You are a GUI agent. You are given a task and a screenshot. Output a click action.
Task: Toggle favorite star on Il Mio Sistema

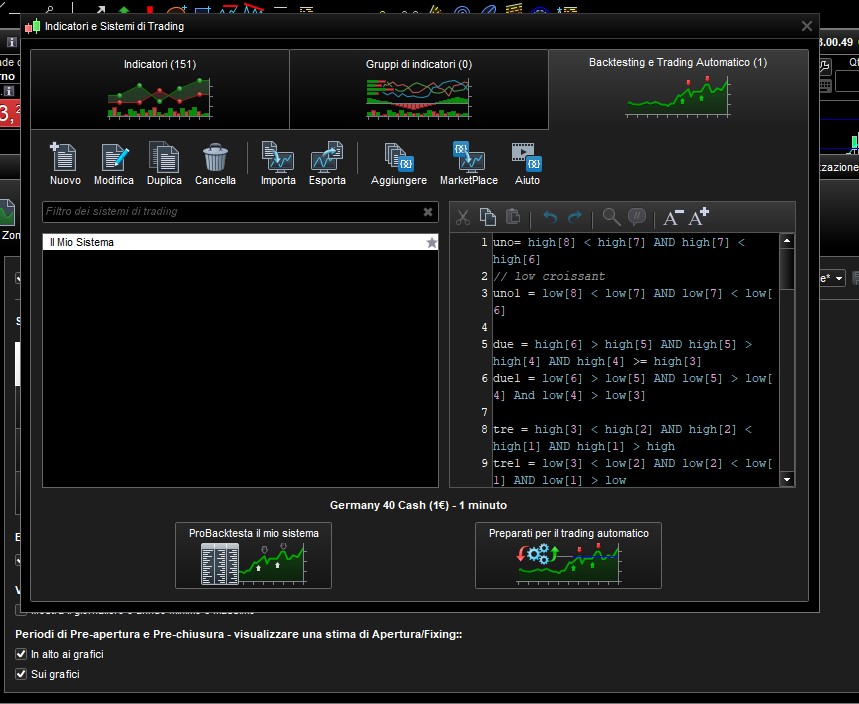(x=432, y=242)
